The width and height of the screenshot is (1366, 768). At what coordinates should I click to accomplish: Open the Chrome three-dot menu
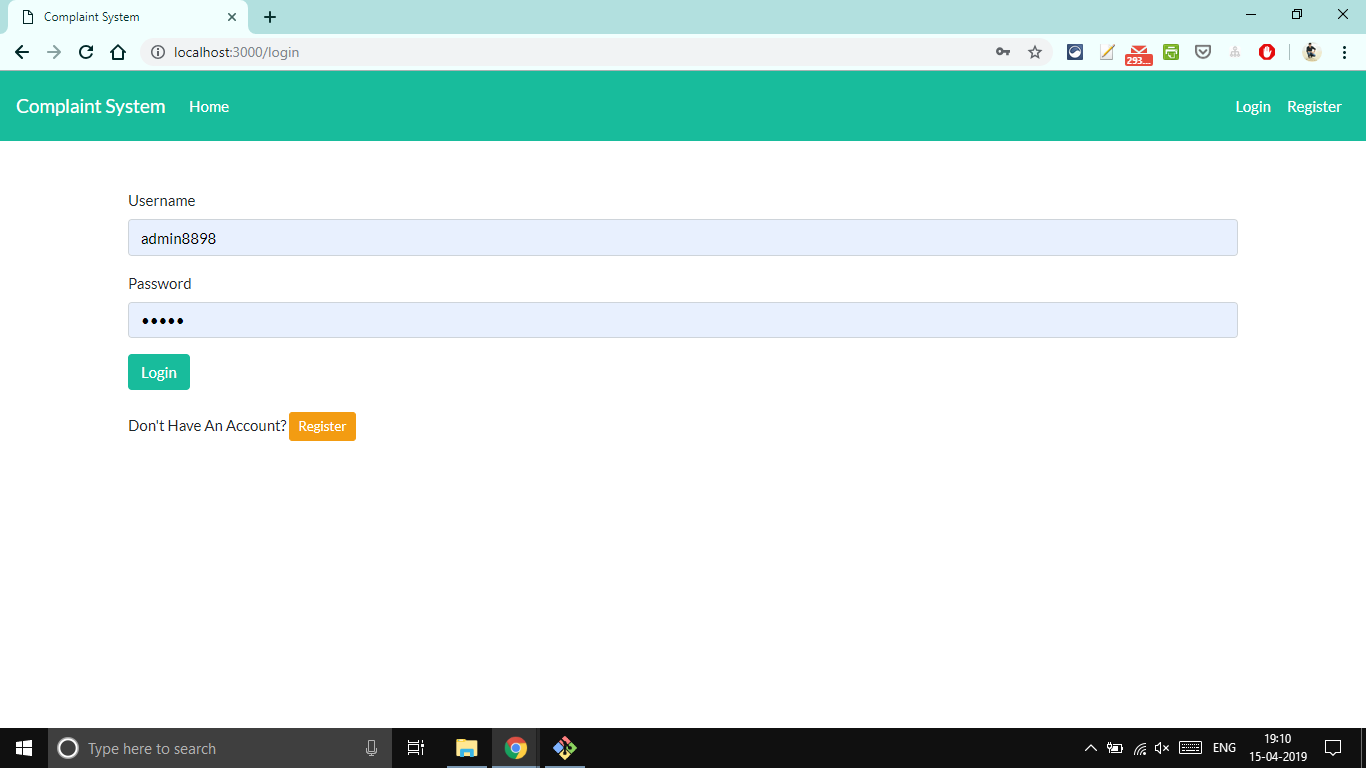coord(1344,52)
